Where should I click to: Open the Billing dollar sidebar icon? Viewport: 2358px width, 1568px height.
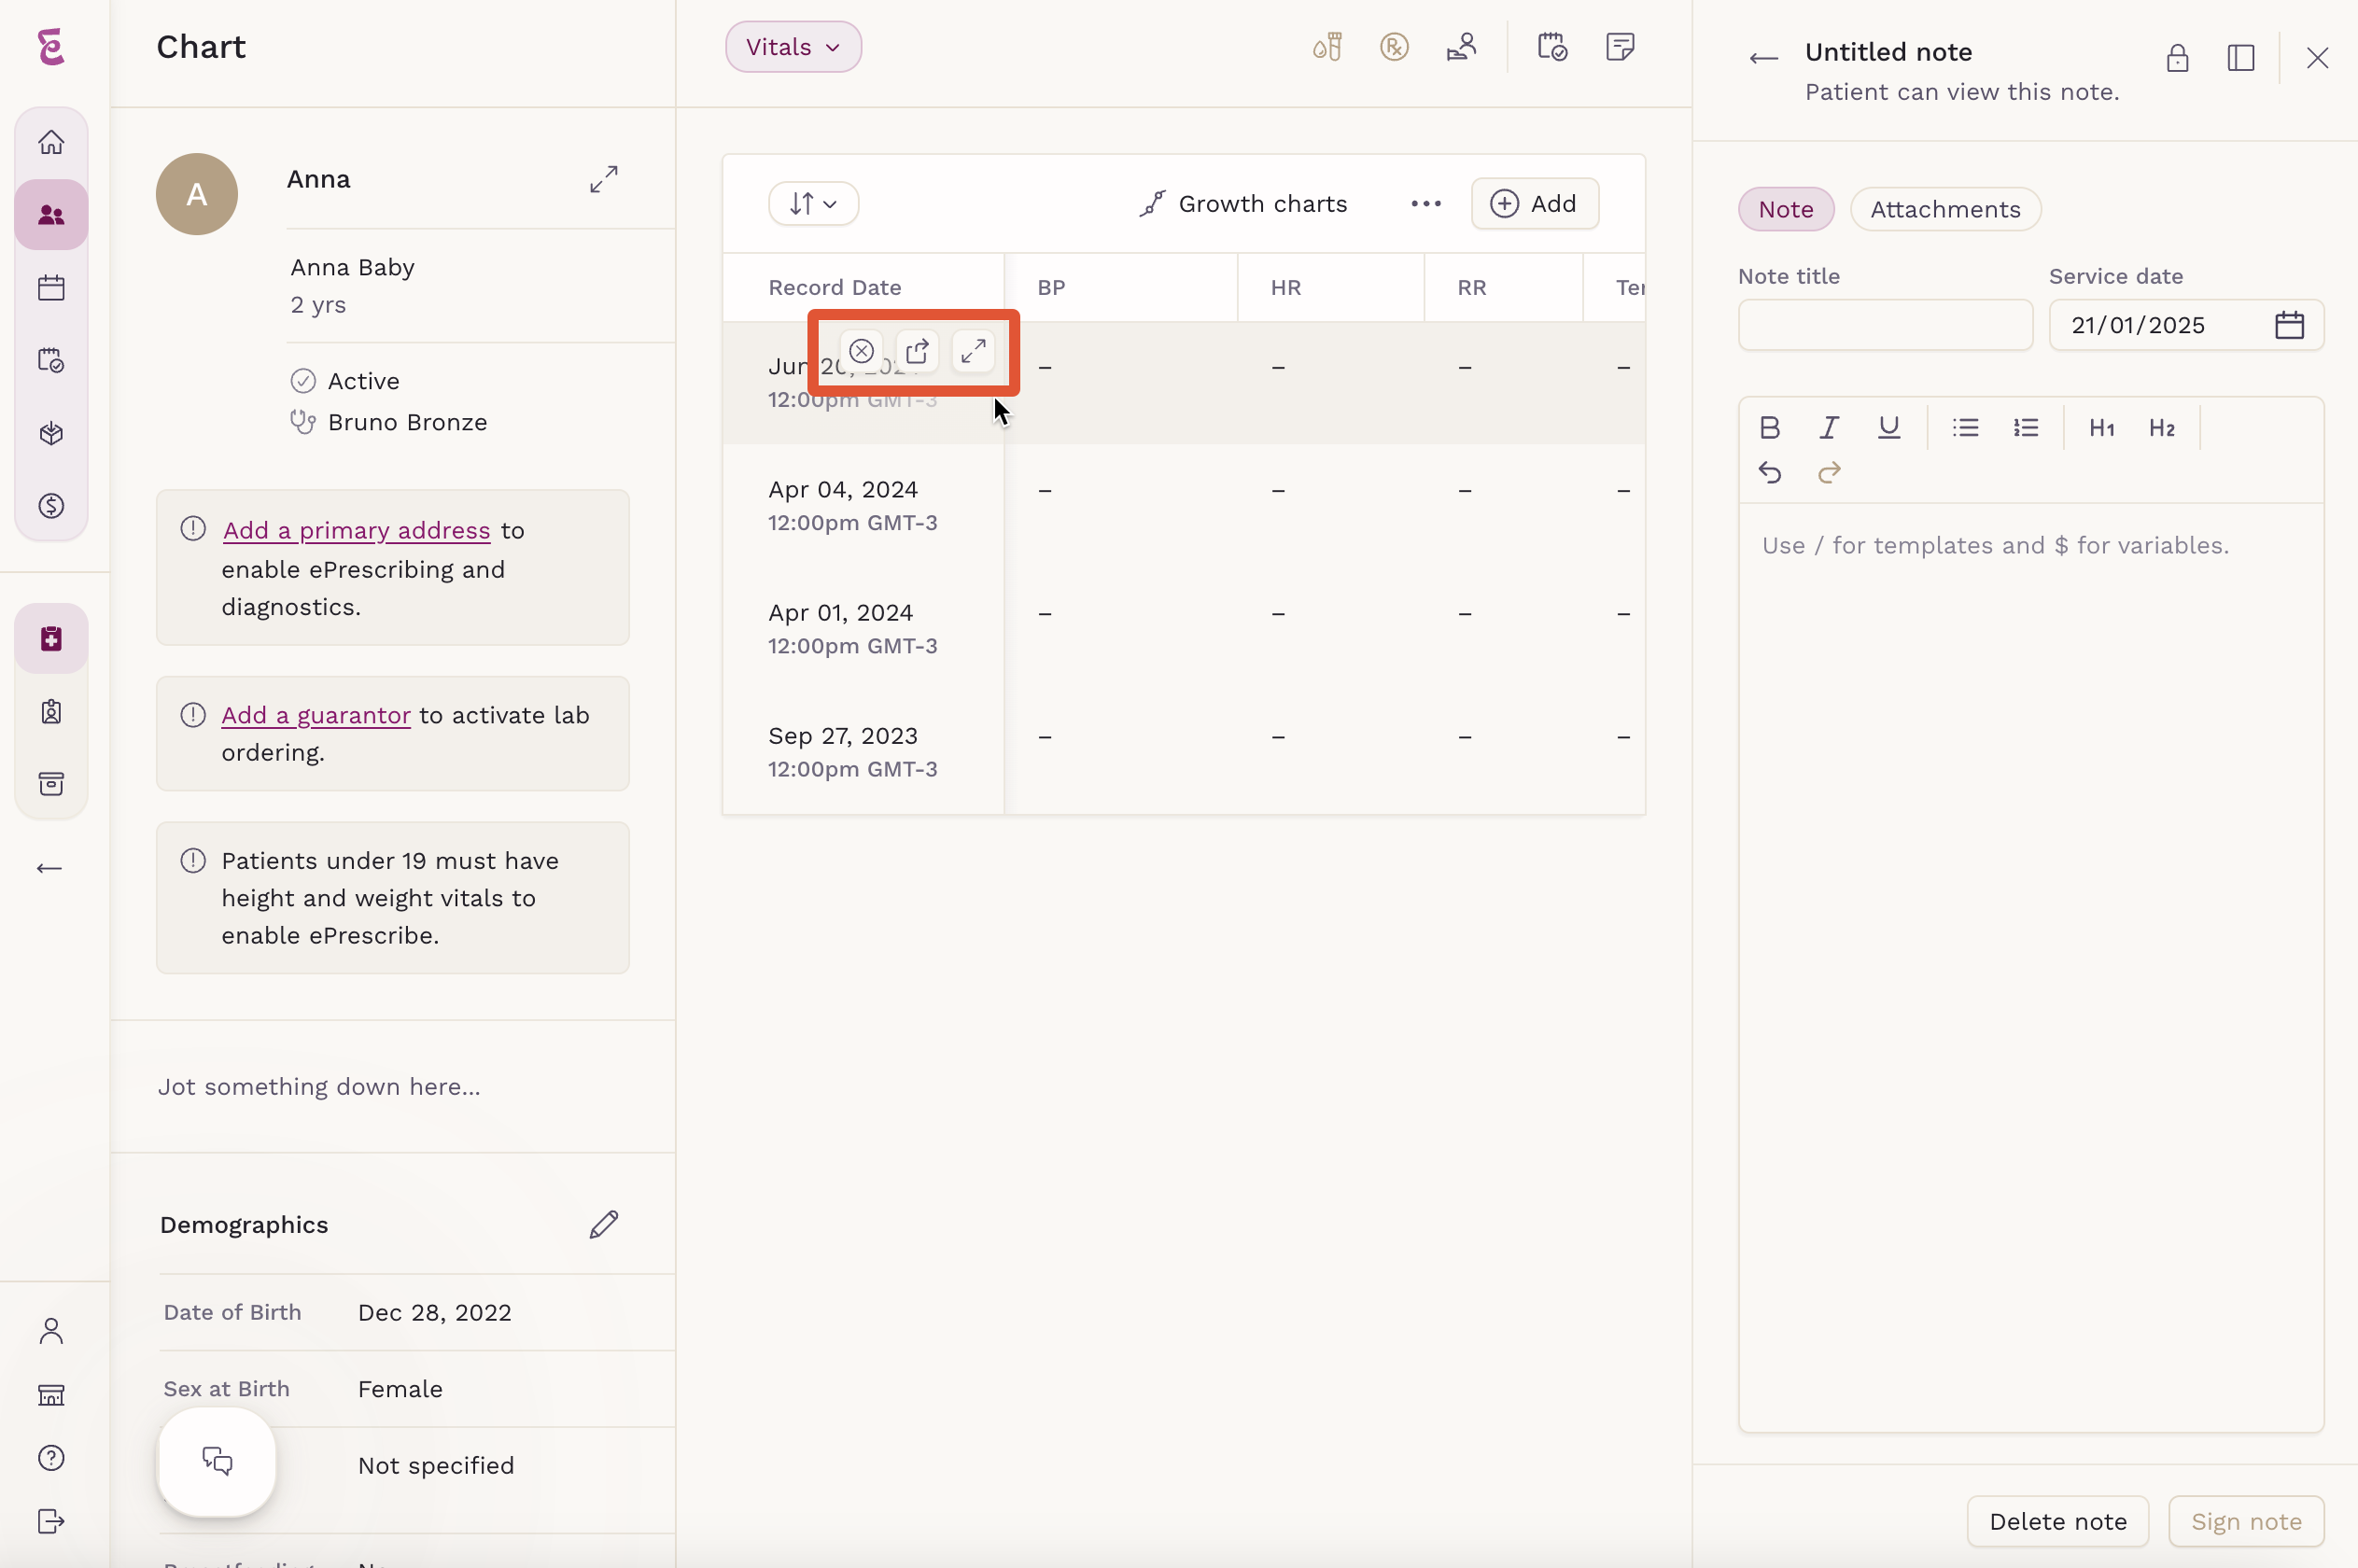pyautogui.click(x=51, y=506)
